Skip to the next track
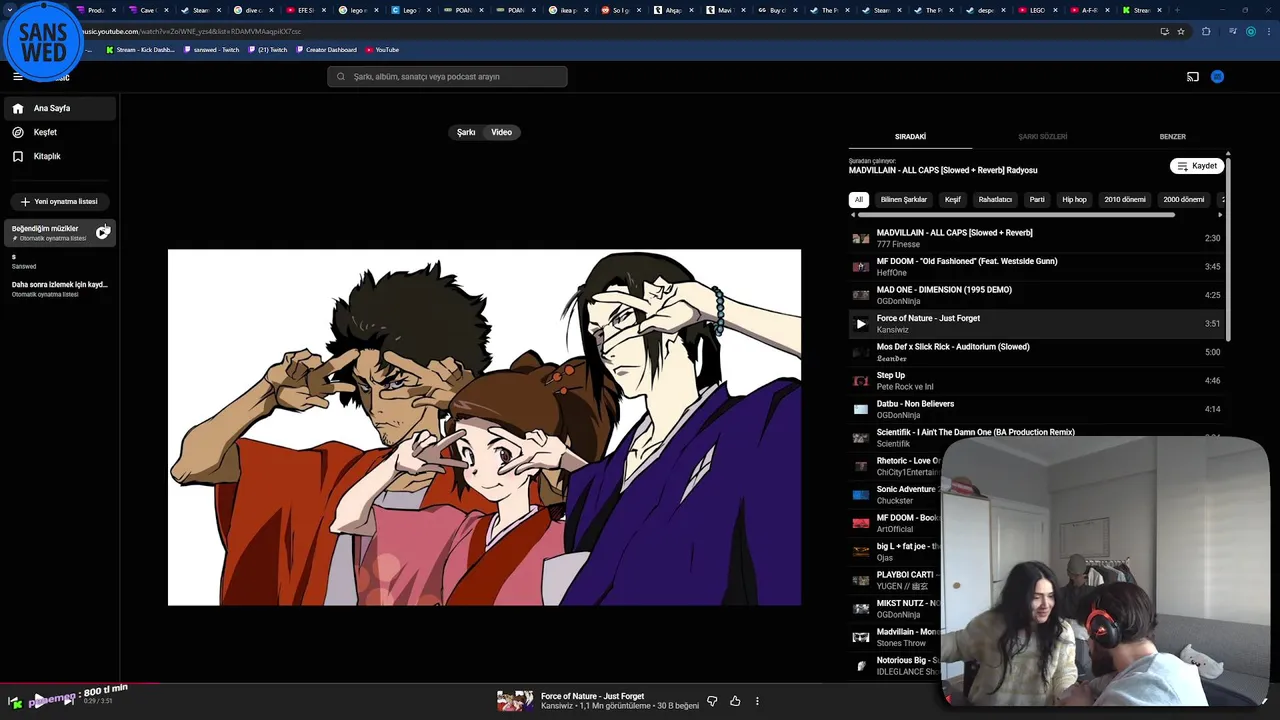The height and width of the screenshot is (720, 1280). point(67,700)
